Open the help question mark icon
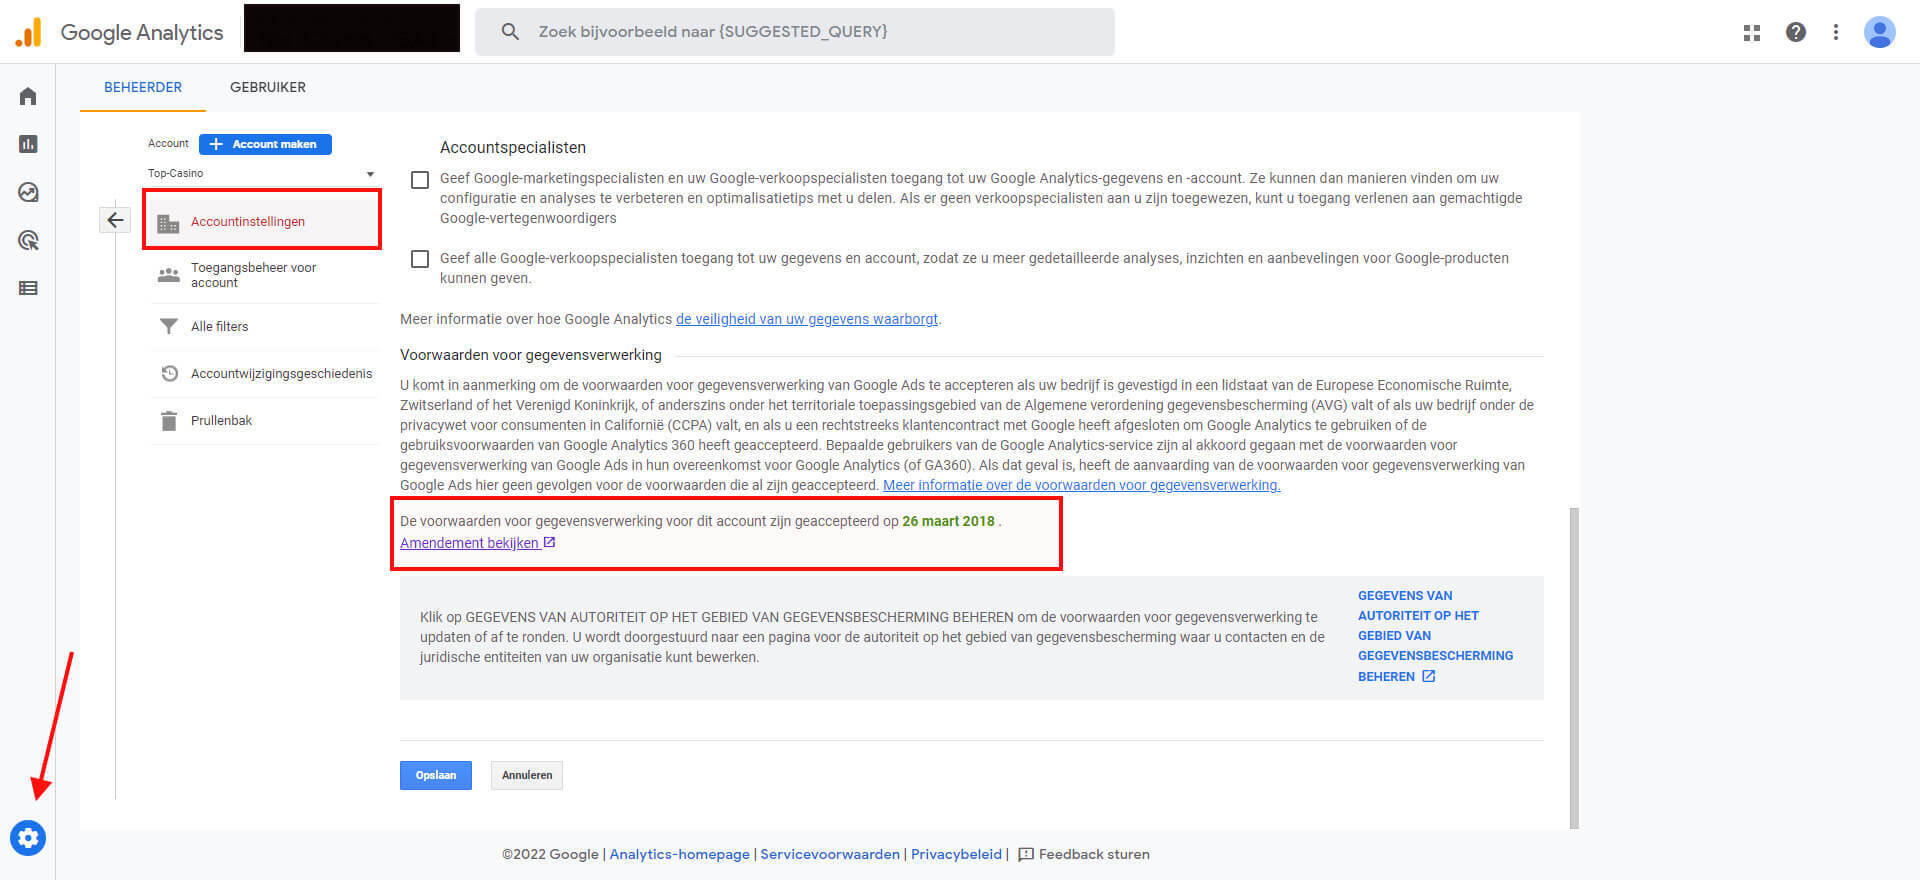1920x880 pixels. pyautogui.click(x=1796, y=32)
